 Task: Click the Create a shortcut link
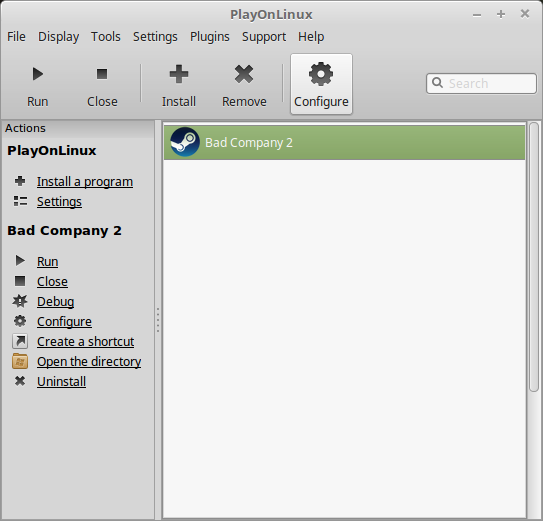[x=85, y=342]
